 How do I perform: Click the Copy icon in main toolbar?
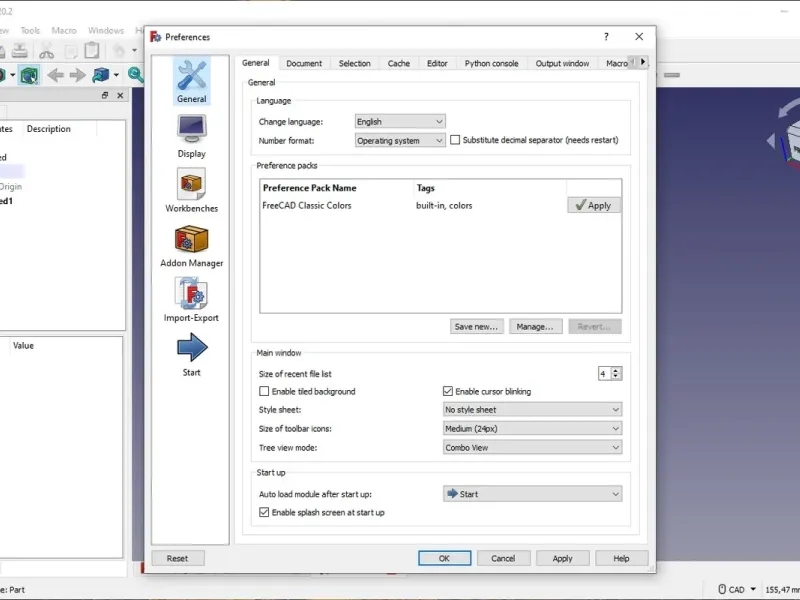point(71,51)
